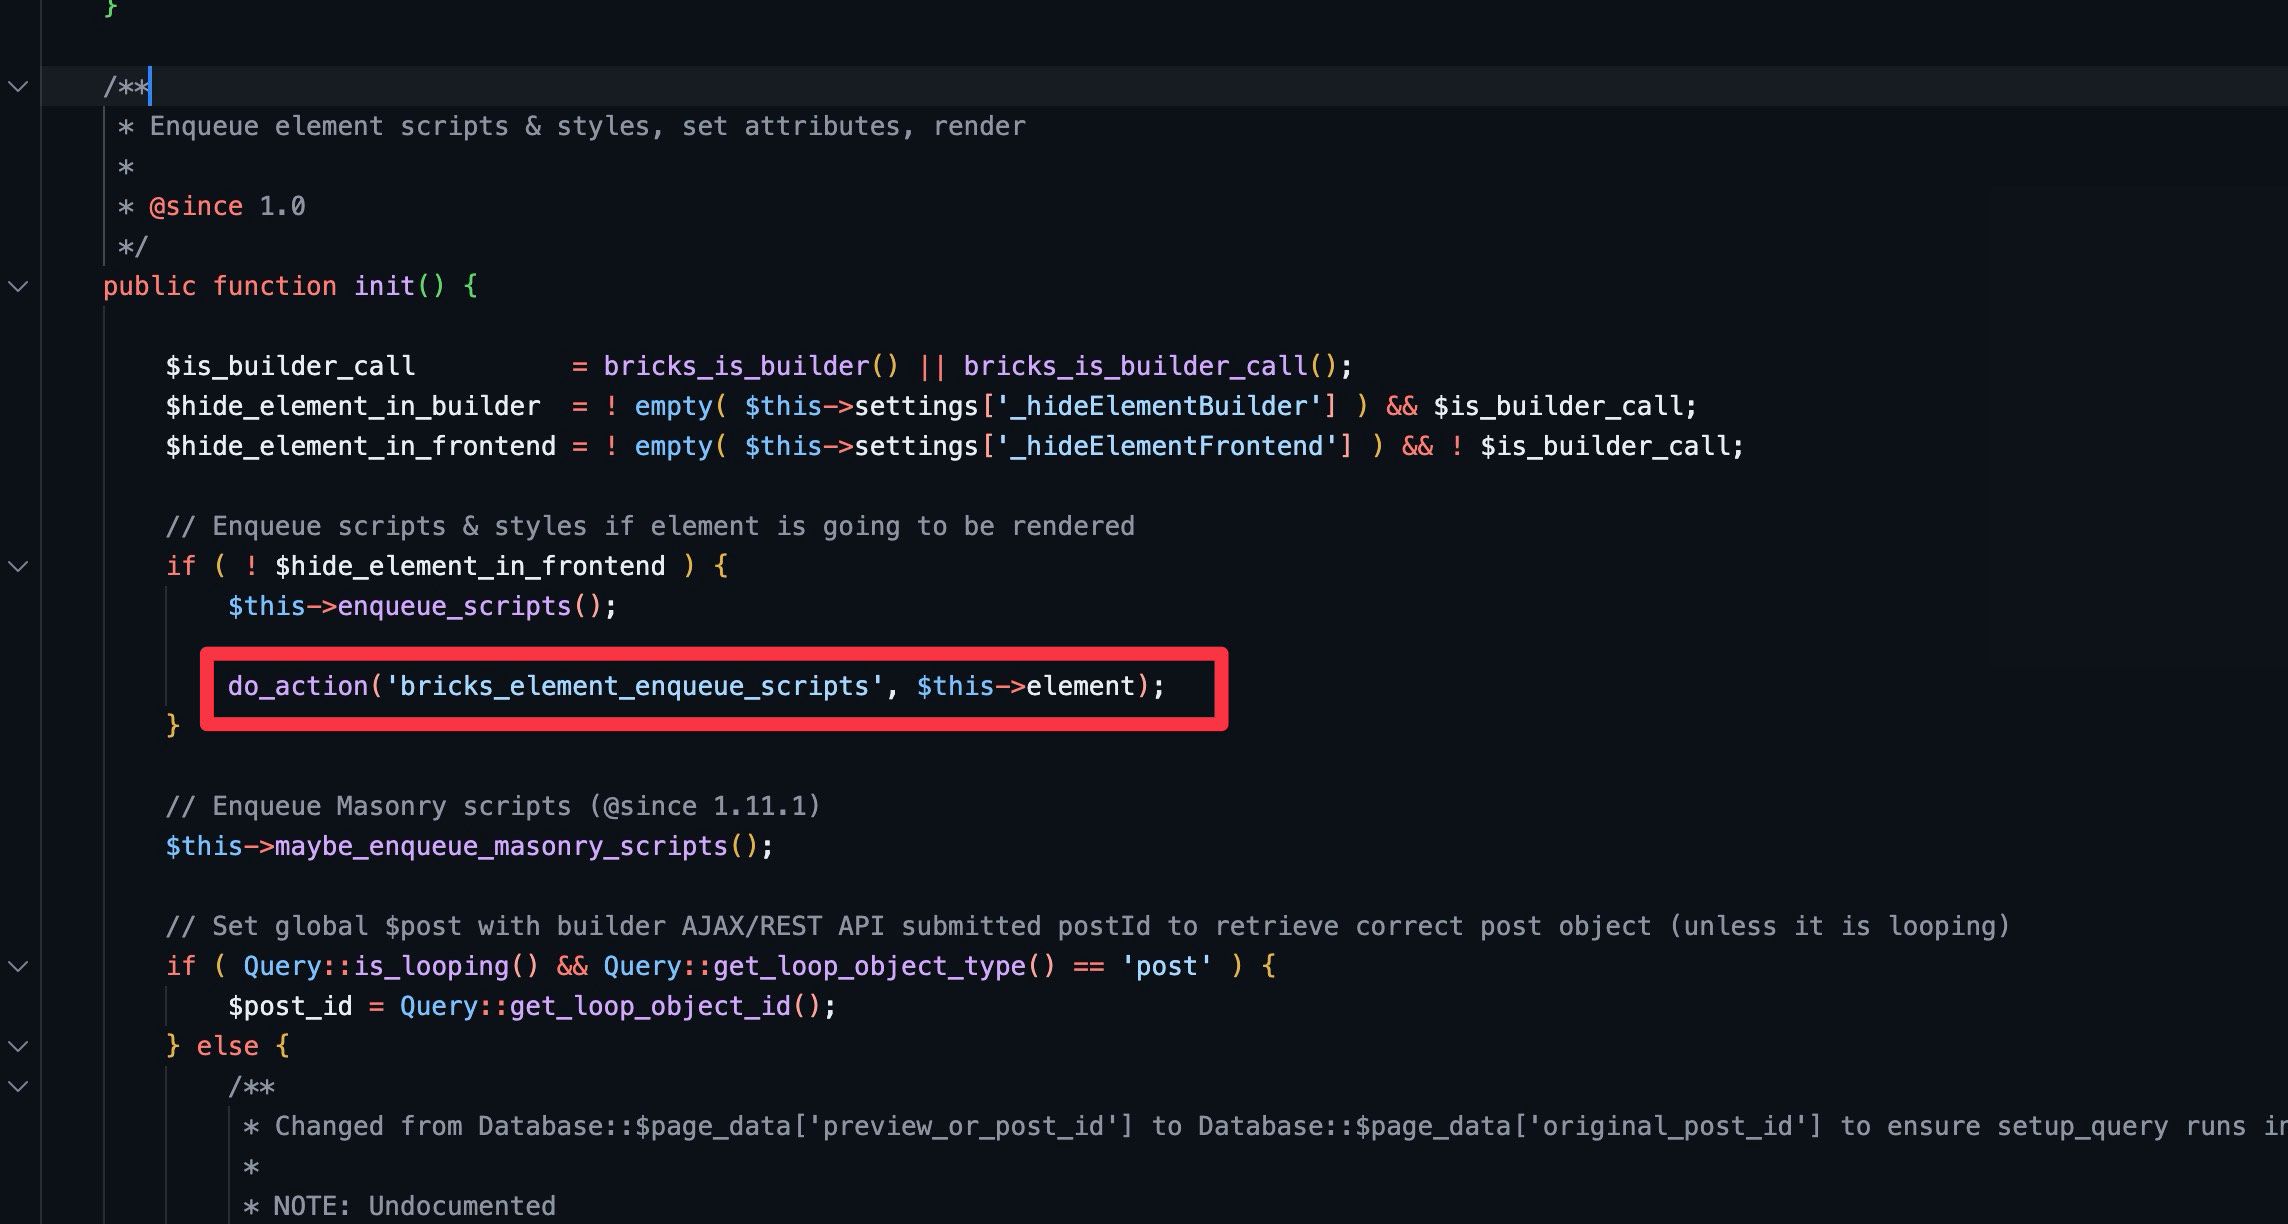Fold the nested docblock inside else
The height and width of the screenshot is (1224, 2288).
point(18,1086)
